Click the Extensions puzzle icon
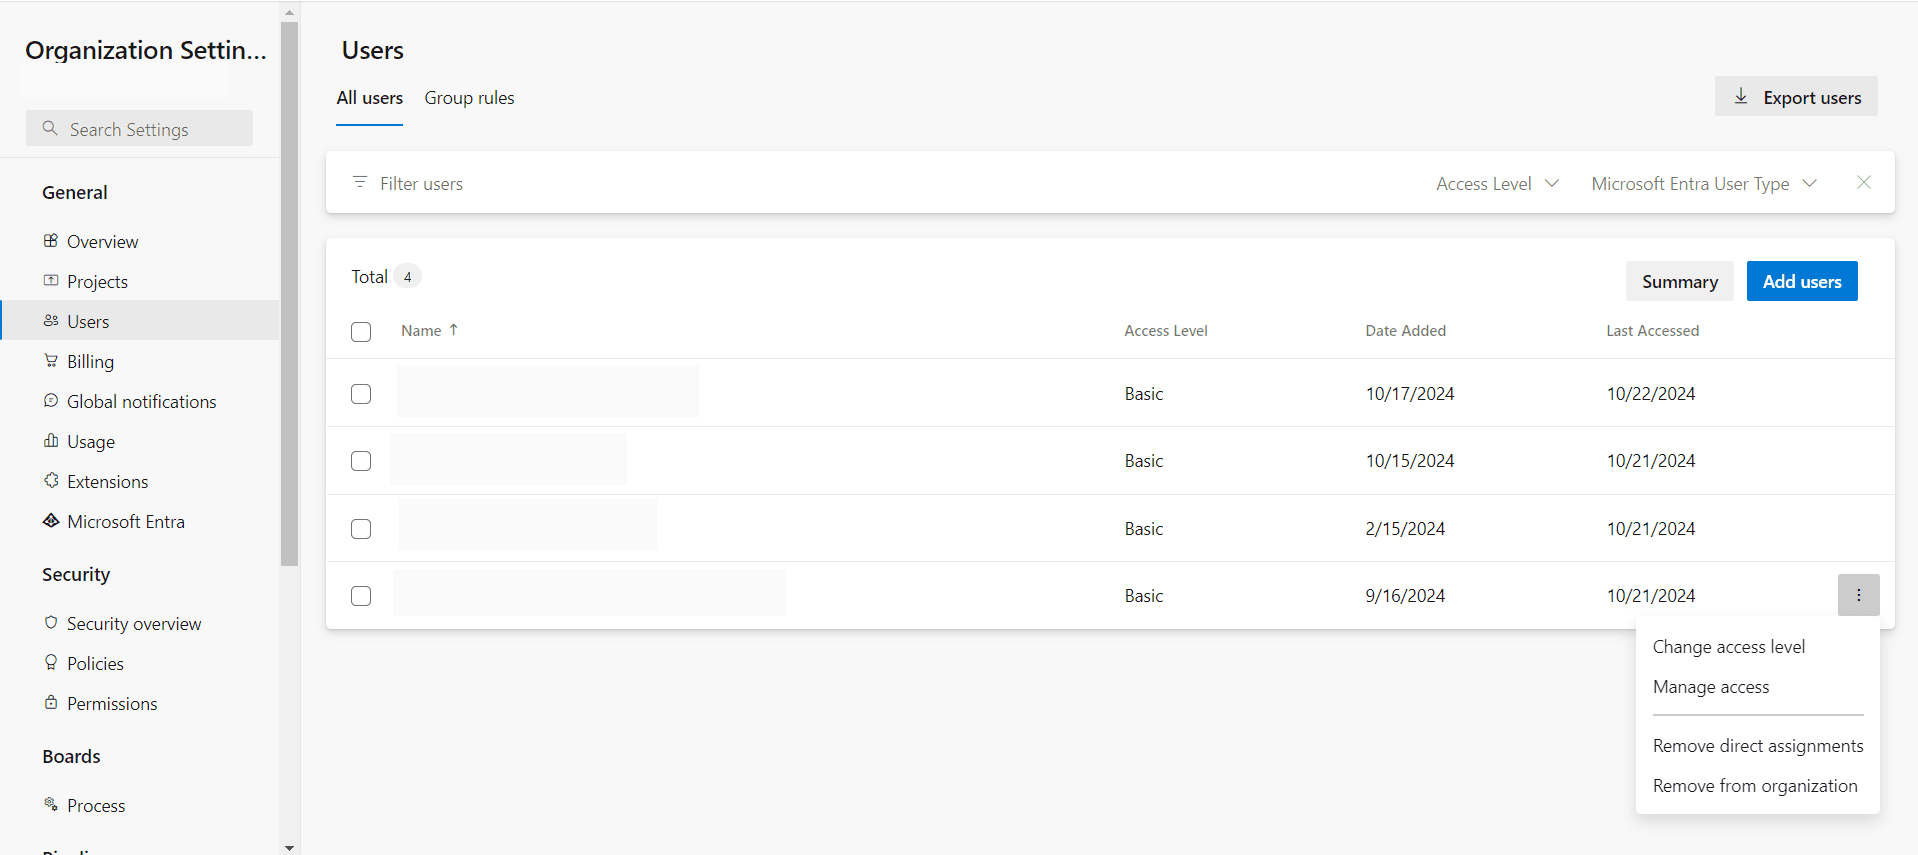Image resolution: width=1918 pixels, height=855 pixels. coord(51,481)
